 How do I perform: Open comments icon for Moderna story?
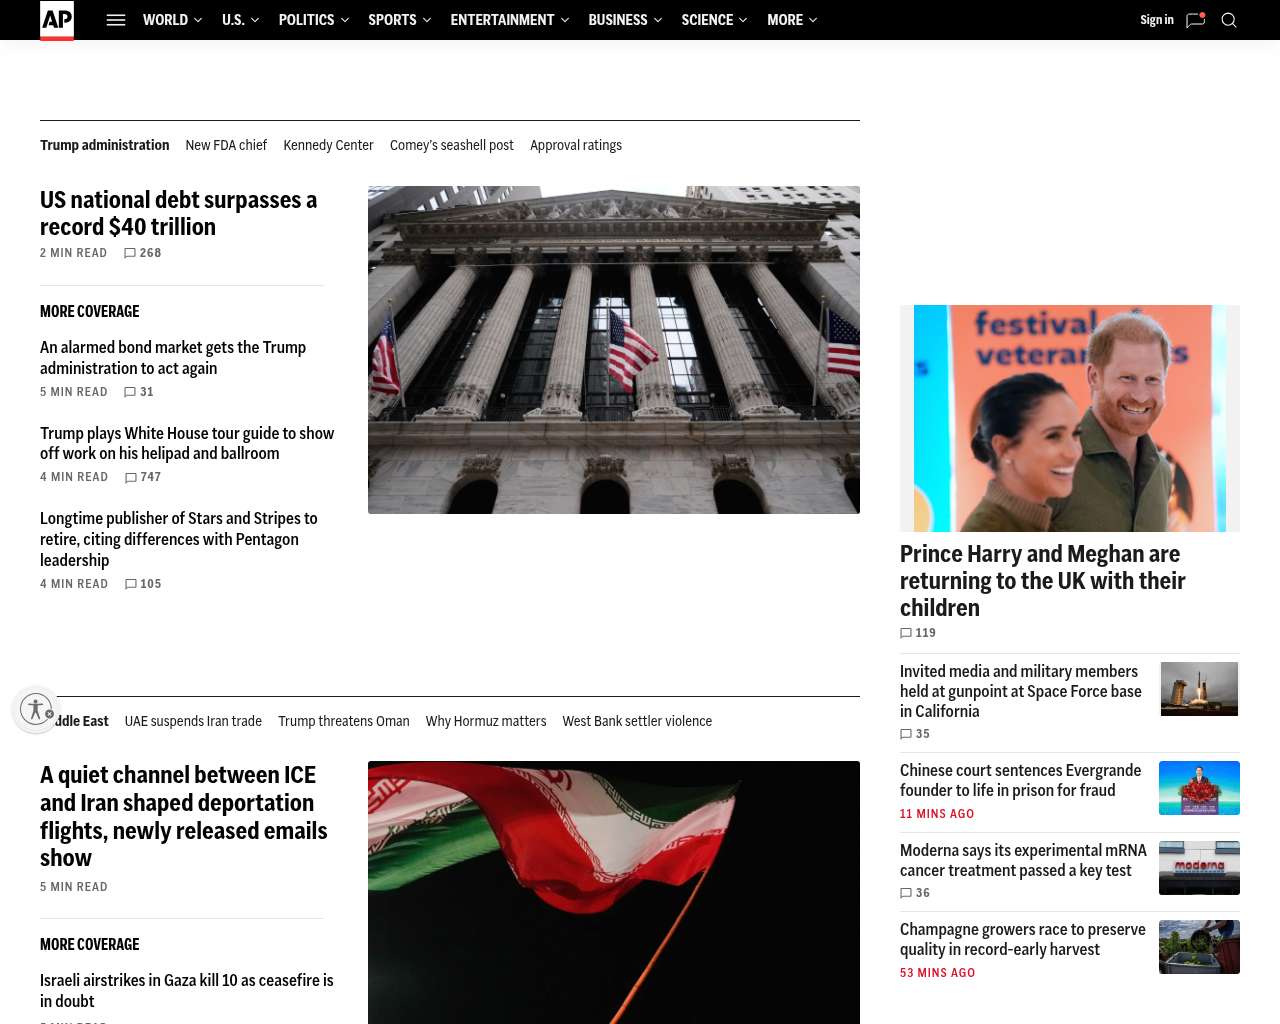tap(906, 893)
